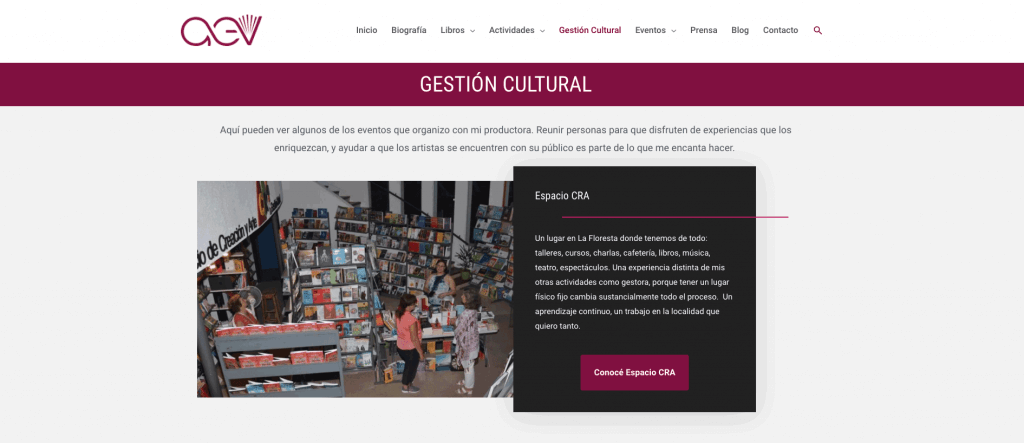Click the GESTIÓN CULTURAL banner title

pyautogui.click(x=505, y=84)
